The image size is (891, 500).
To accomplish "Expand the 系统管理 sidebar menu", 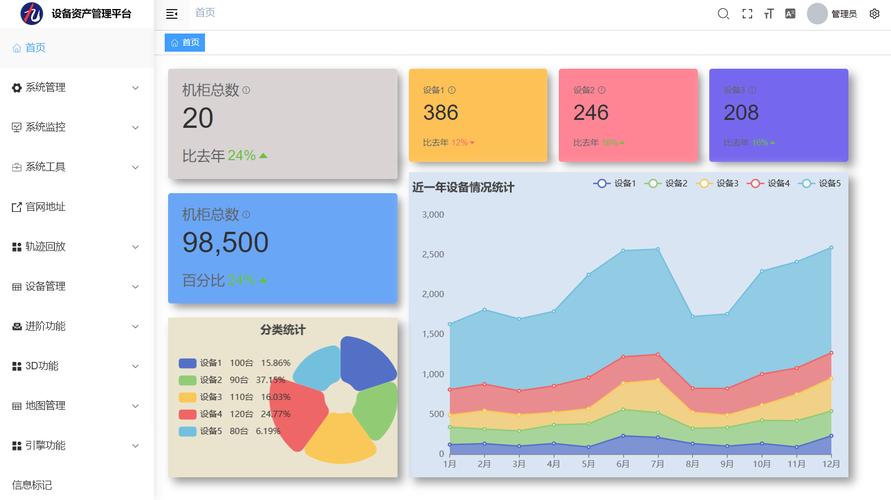I will coord(76,88).
